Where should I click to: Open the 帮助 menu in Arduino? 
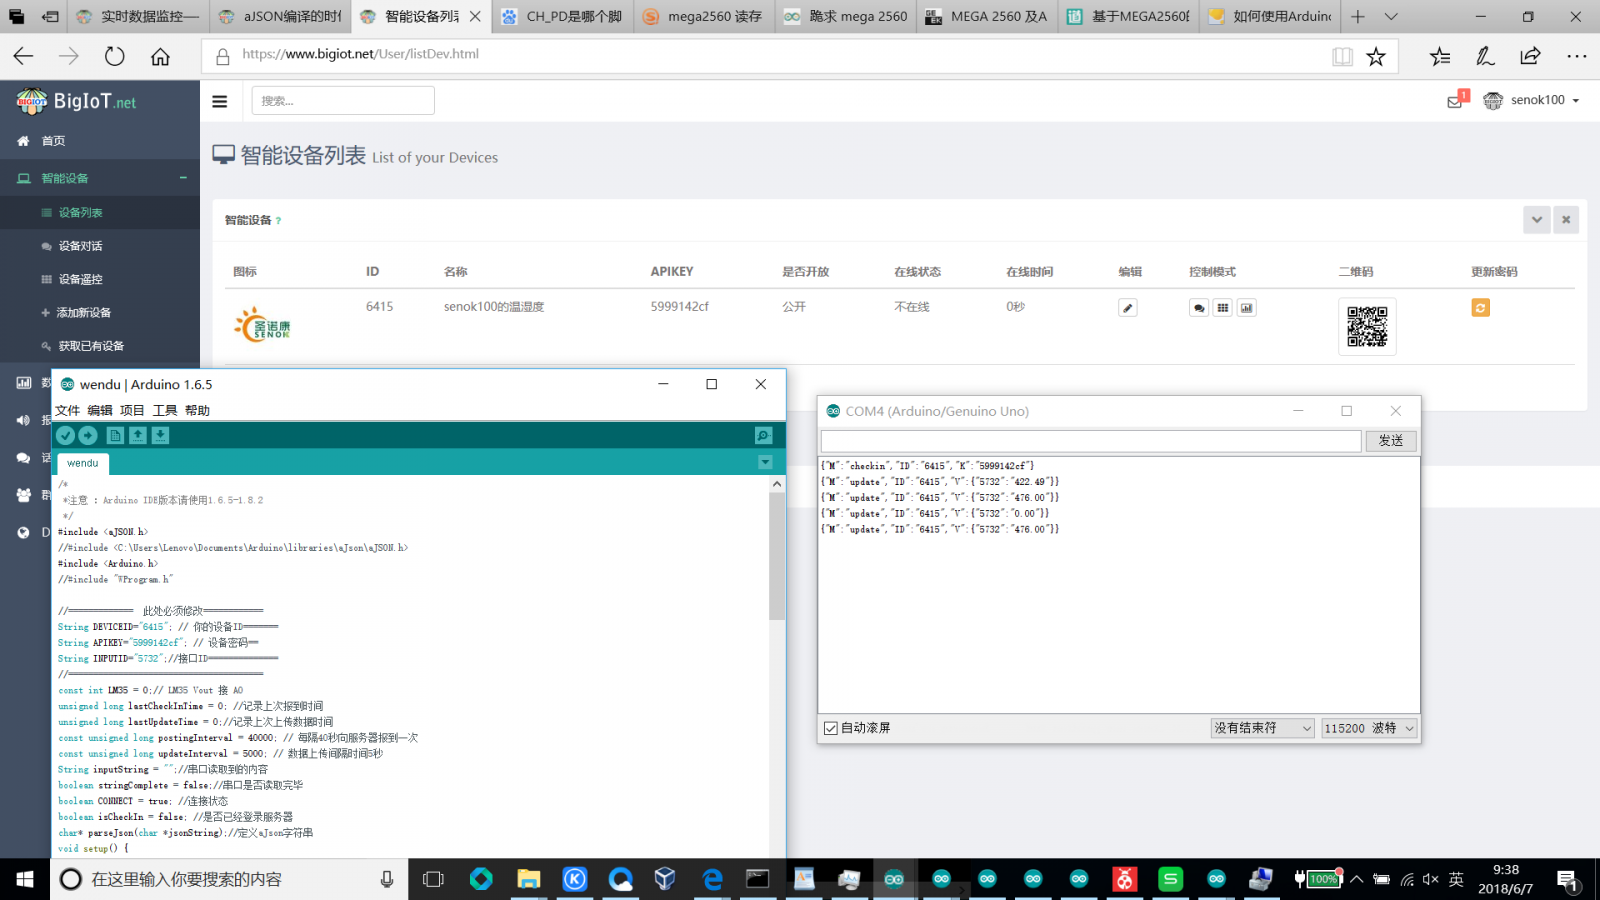pyautogui.click(x=197, y=411)
